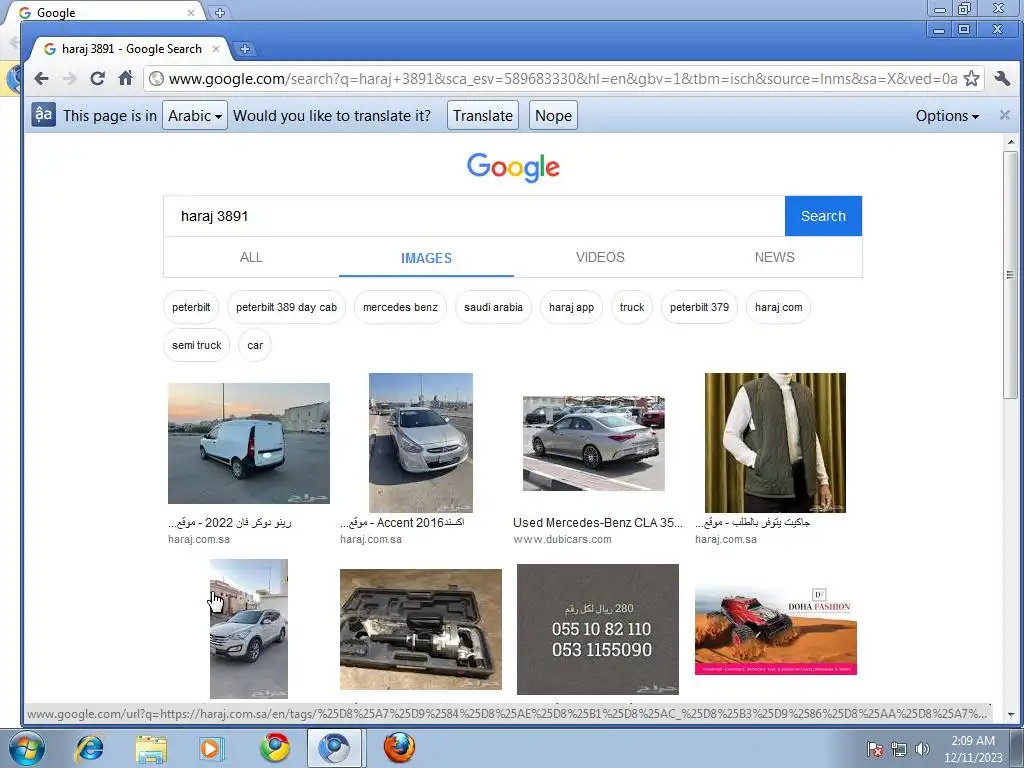Open Google Chrome on taskbar
This screenshot has width=1024, height=768.
tap(275, 748)
